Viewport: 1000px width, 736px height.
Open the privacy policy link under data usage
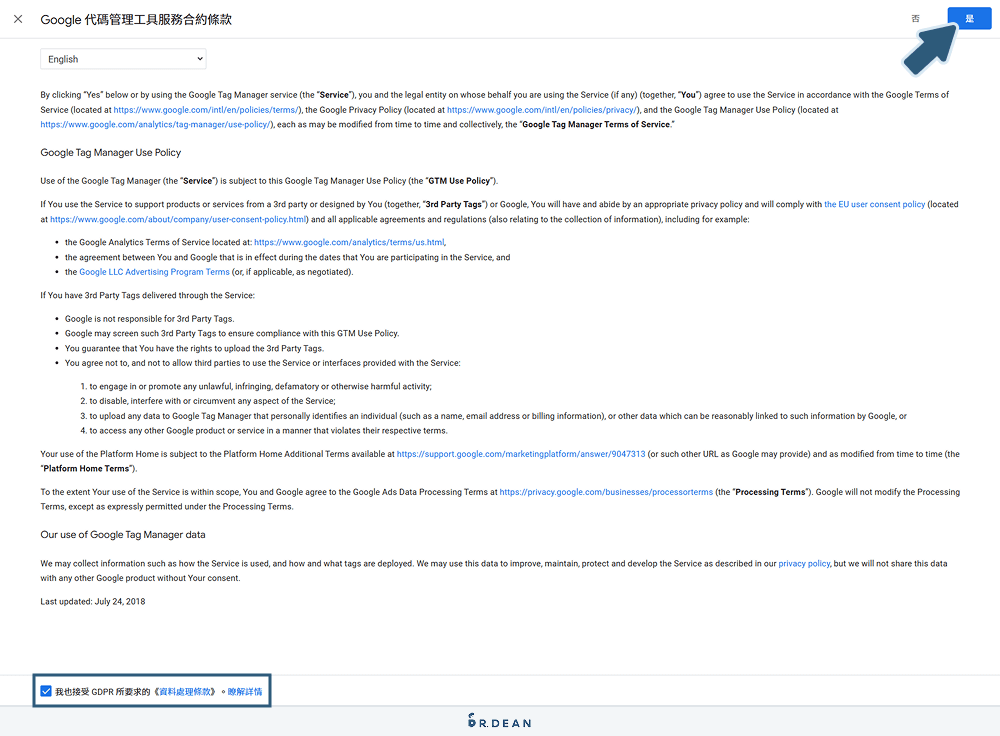click(x=804, y=563)
